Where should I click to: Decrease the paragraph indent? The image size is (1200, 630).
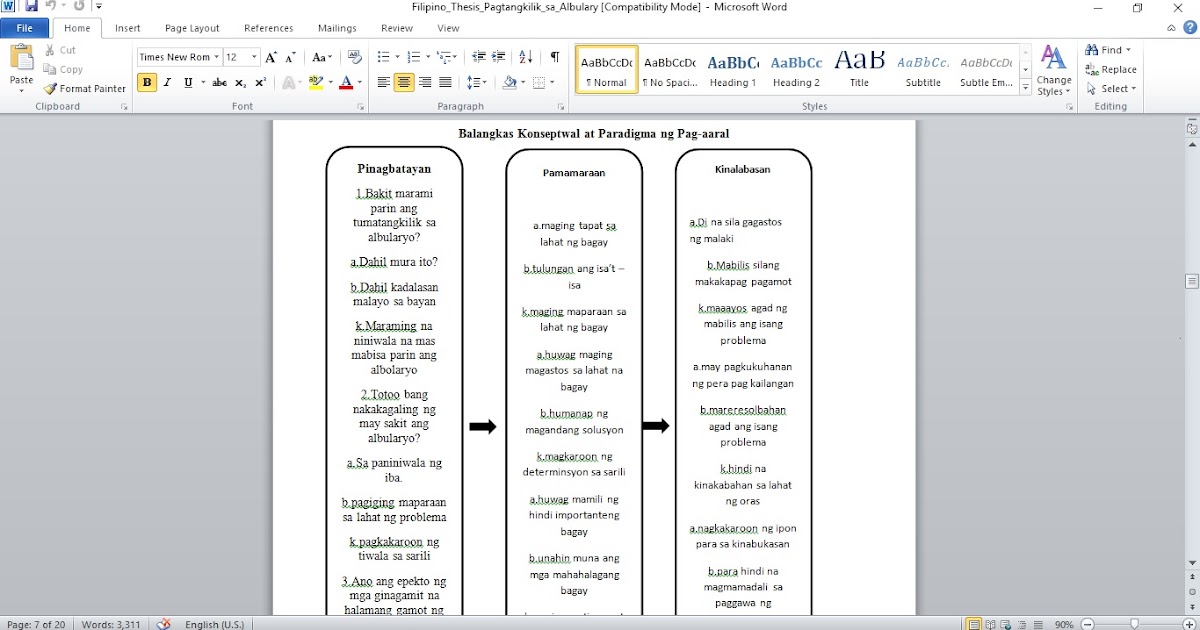pyautogui.click(x=478, y=57)
